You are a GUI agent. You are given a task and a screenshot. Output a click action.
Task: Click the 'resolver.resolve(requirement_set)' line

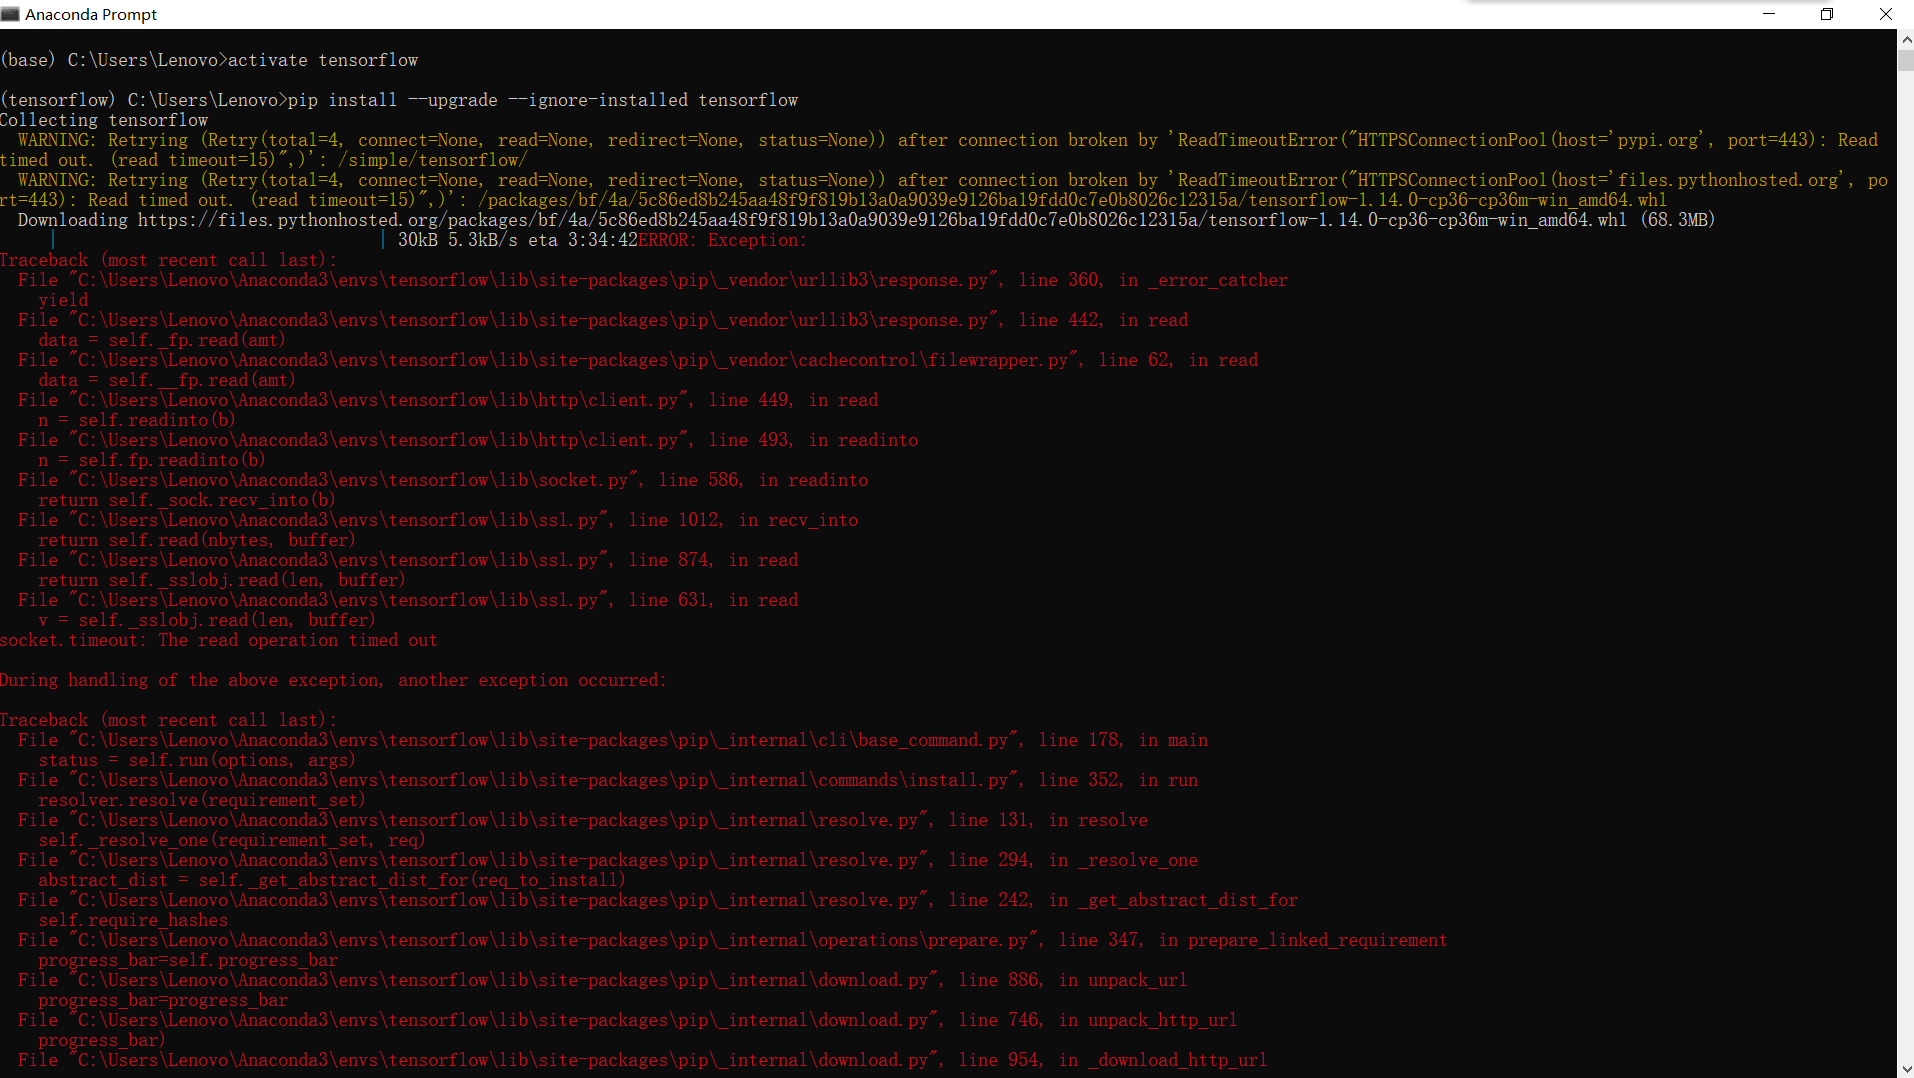click(202, 800)
